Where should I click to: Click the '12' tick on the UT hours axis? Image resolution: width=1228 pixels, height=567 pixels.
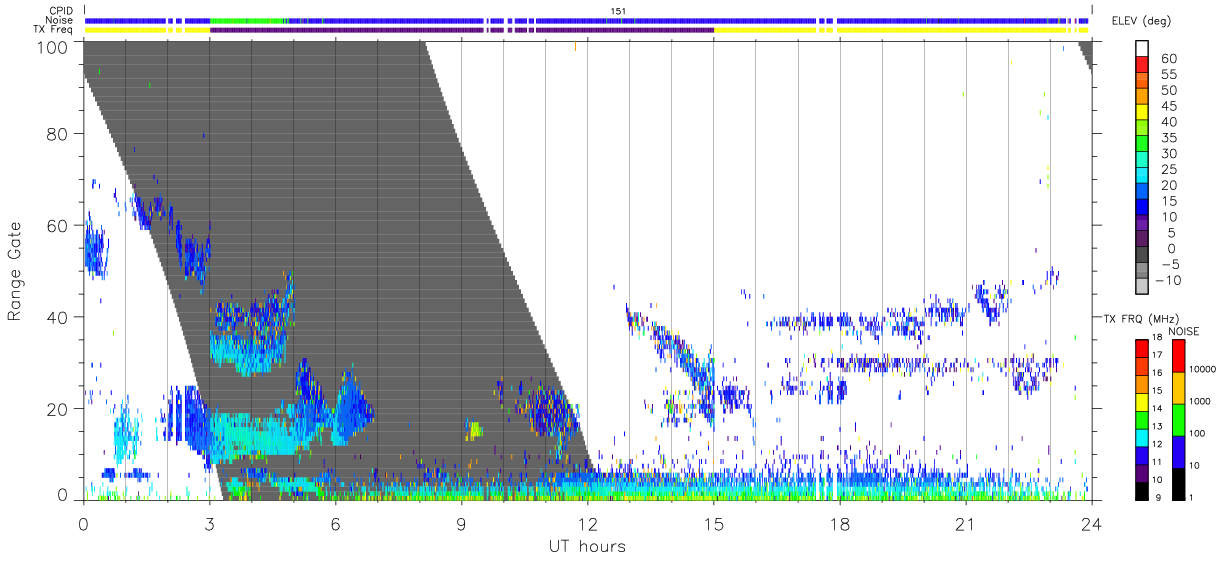tap(587, 523)
